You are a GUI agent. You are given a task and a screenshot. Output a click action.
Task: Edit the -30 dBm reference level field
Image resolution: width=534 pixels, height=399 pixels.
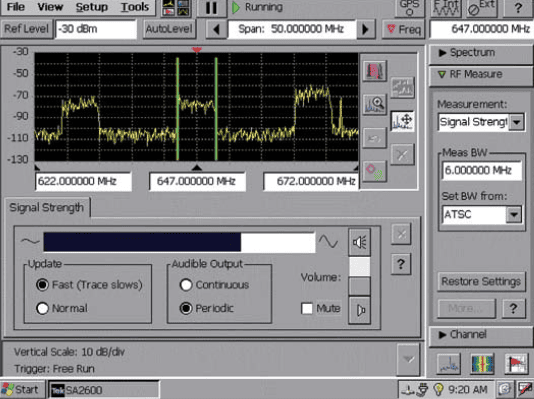click(x=96, y=29)
